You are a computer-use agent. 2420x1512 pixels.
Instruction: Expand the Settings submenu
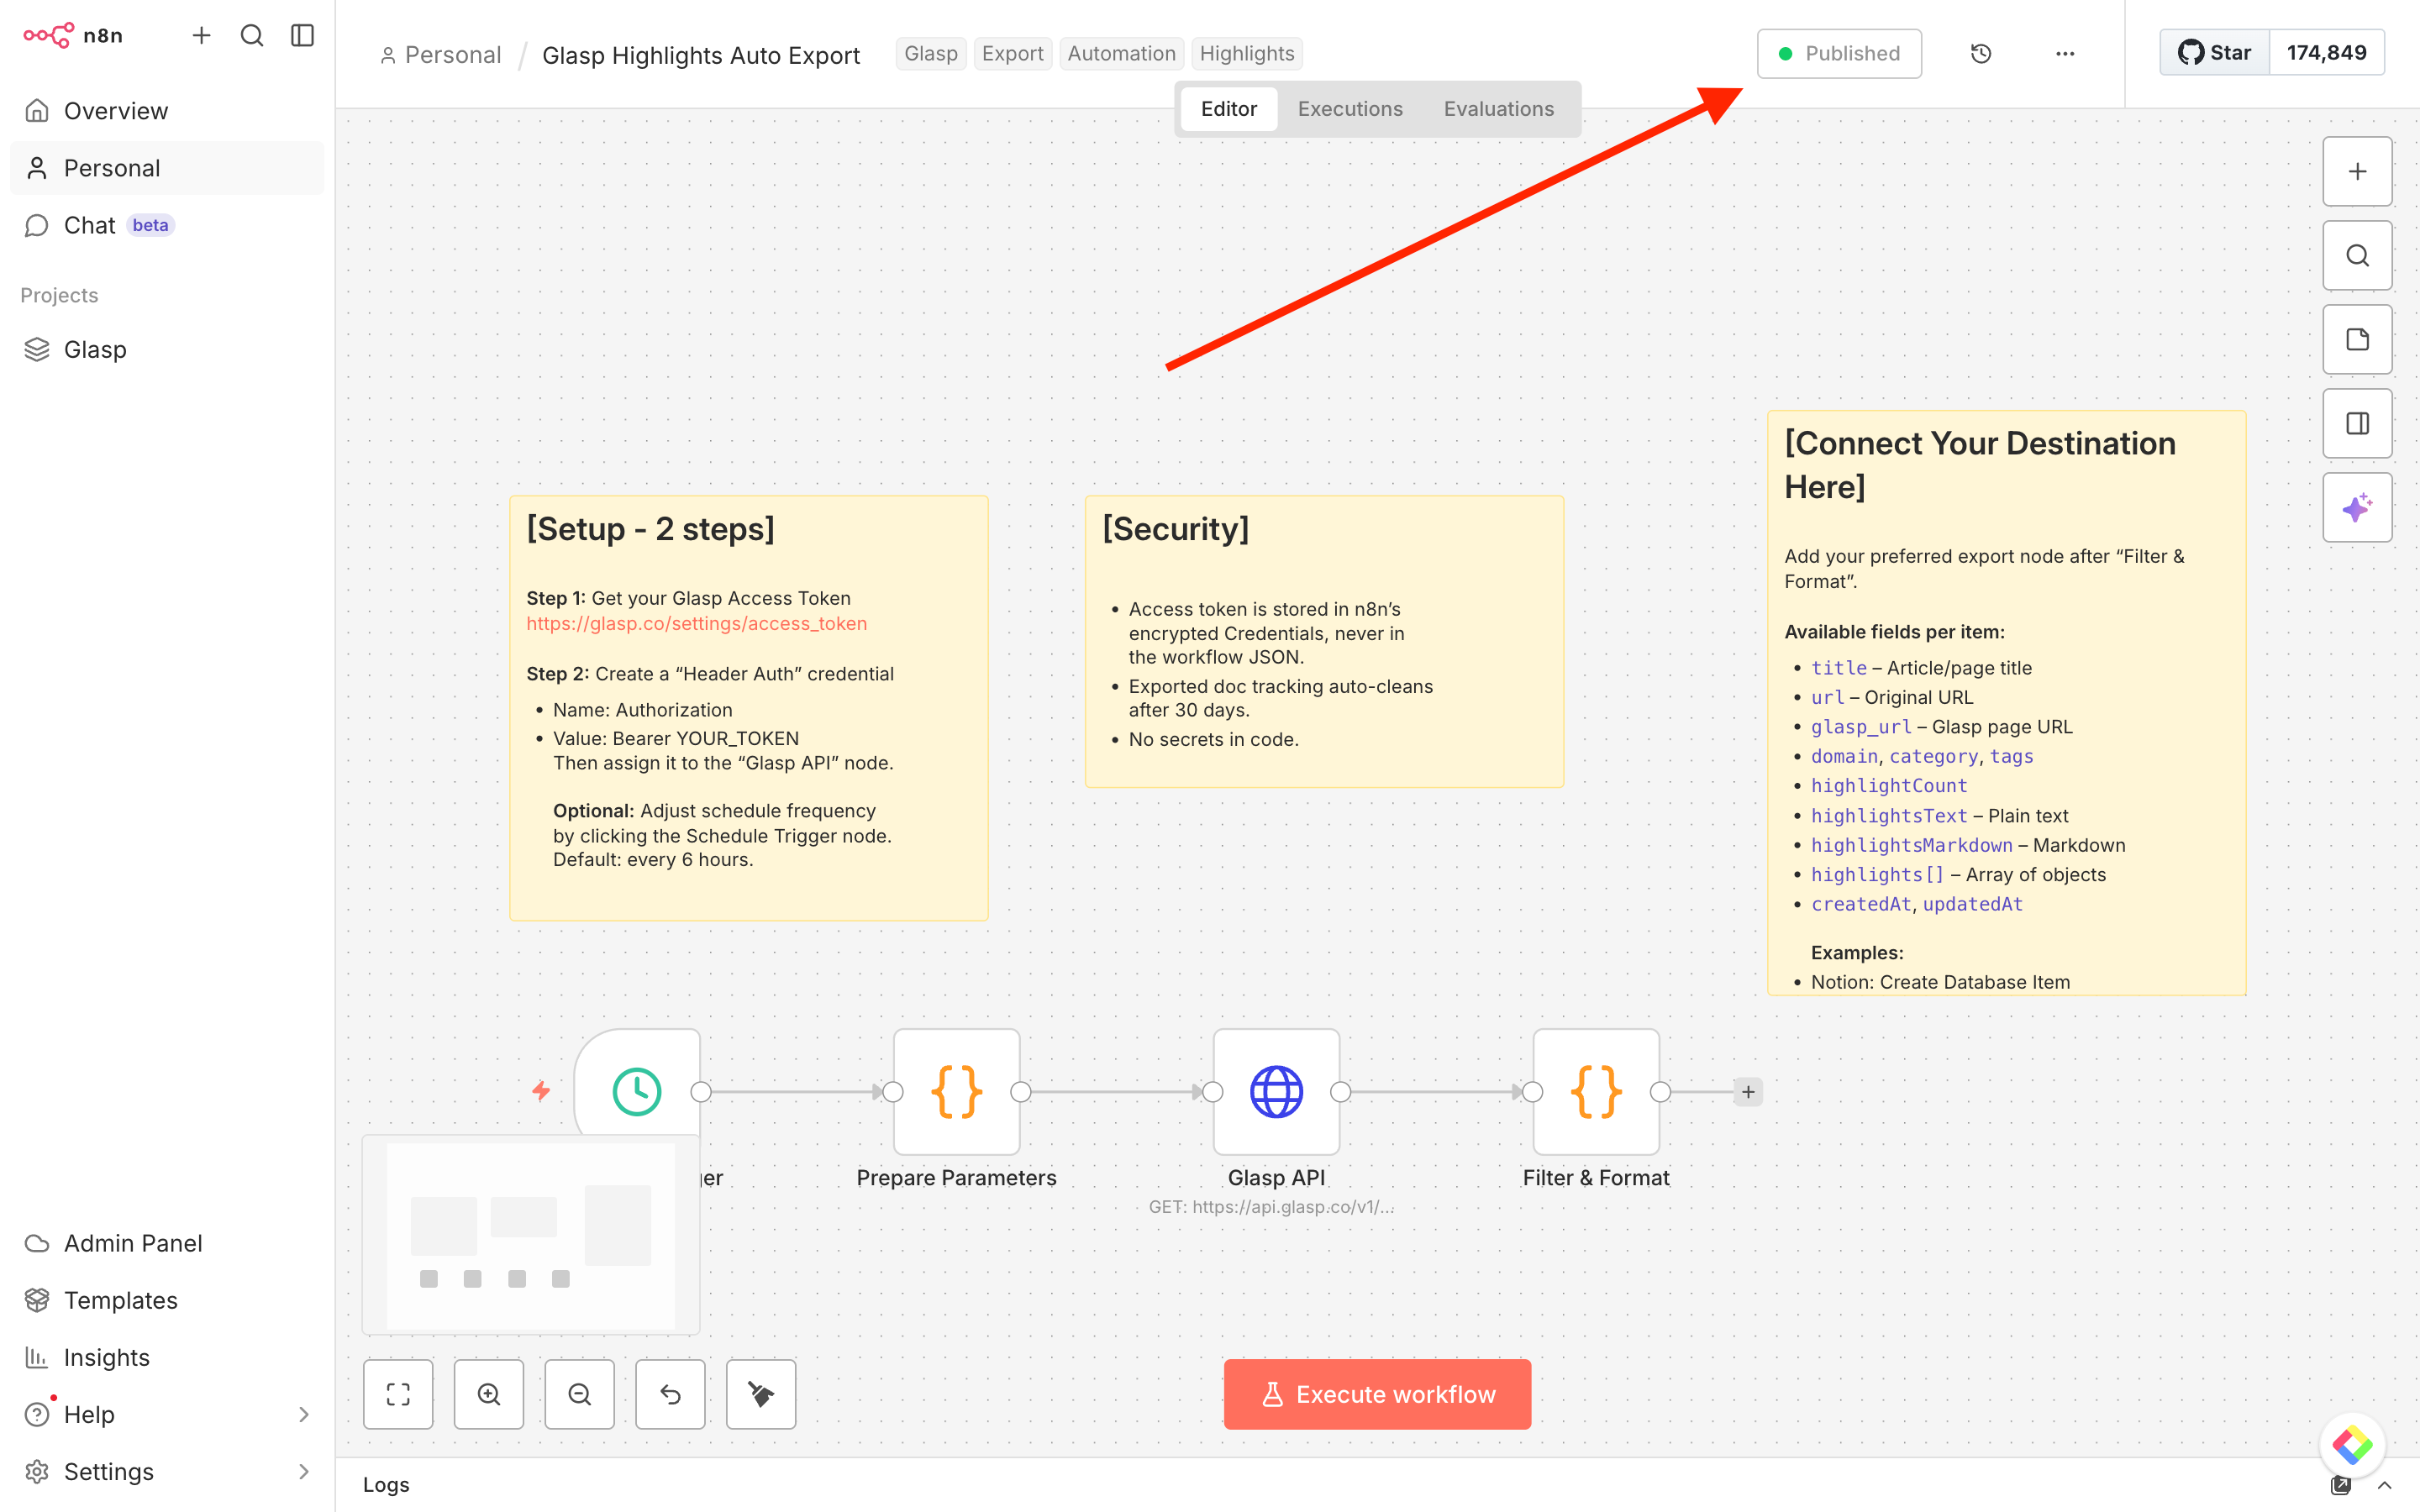click(303, 1471)
